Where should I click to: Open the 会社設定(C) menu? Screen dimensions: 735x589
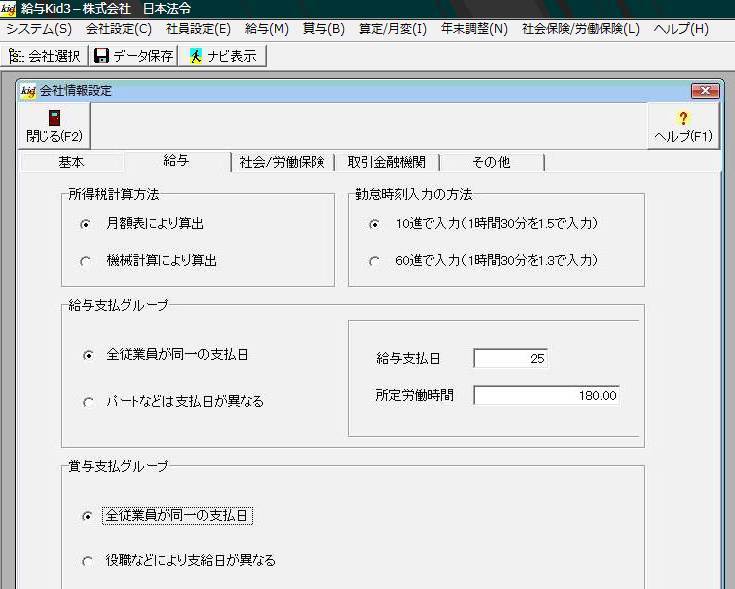119,29
